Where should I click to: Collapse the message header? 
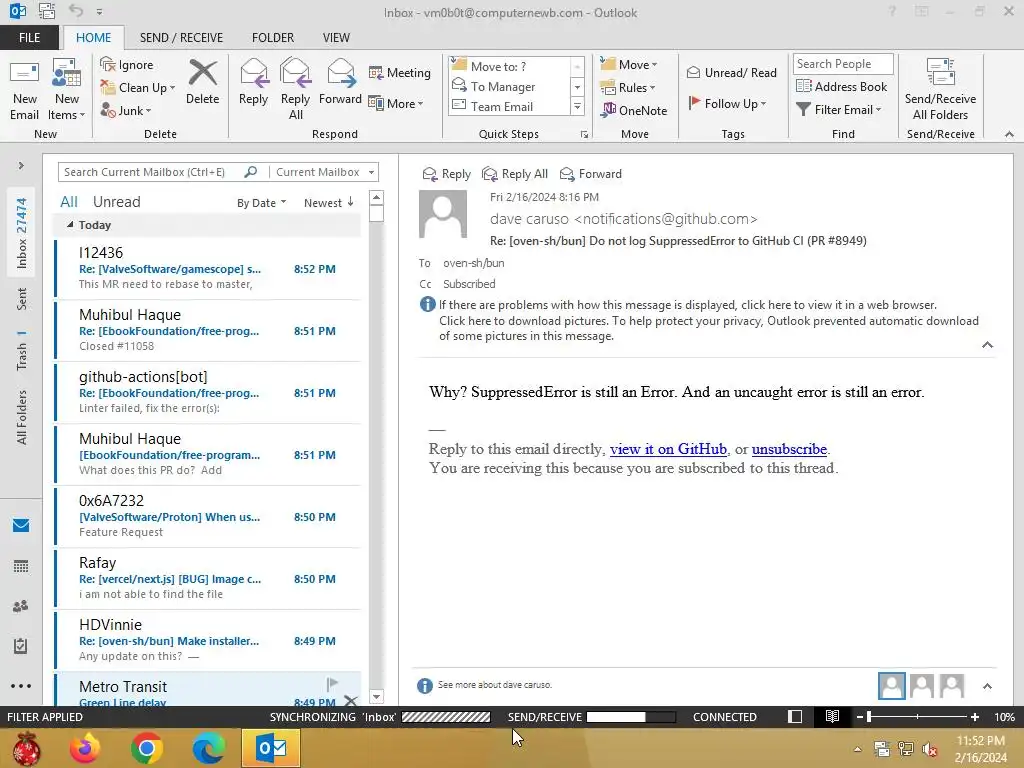tap(987, 344)
